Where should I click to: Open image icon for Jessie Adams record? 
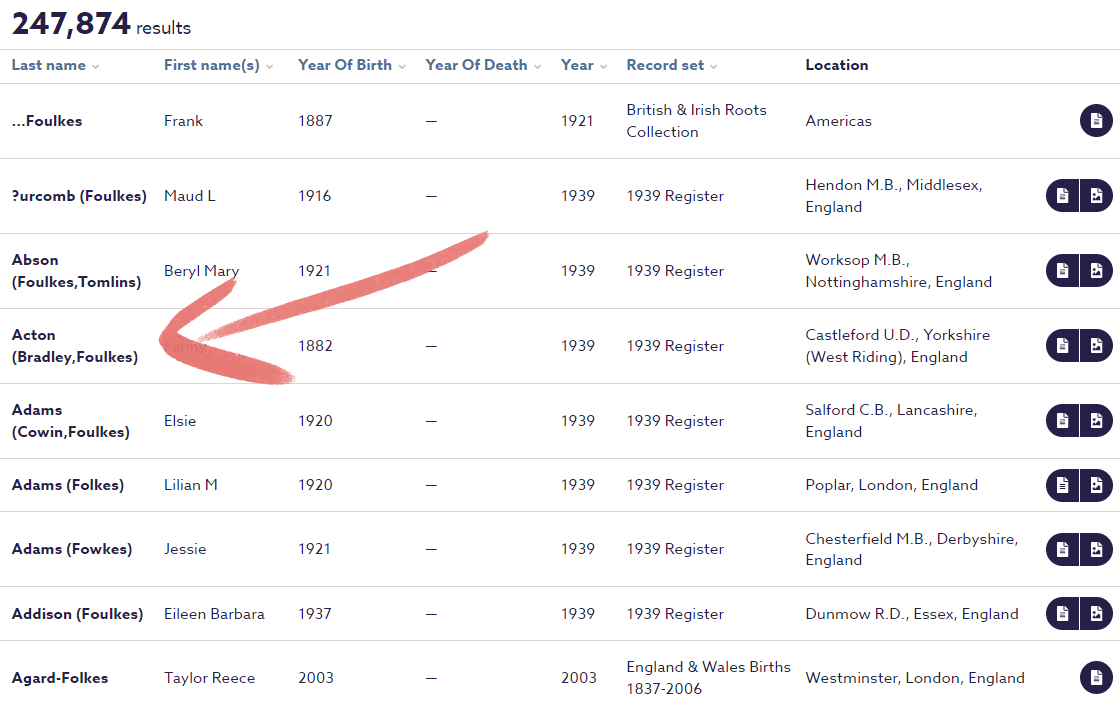pyautogui.click(x=1096, y=549)
